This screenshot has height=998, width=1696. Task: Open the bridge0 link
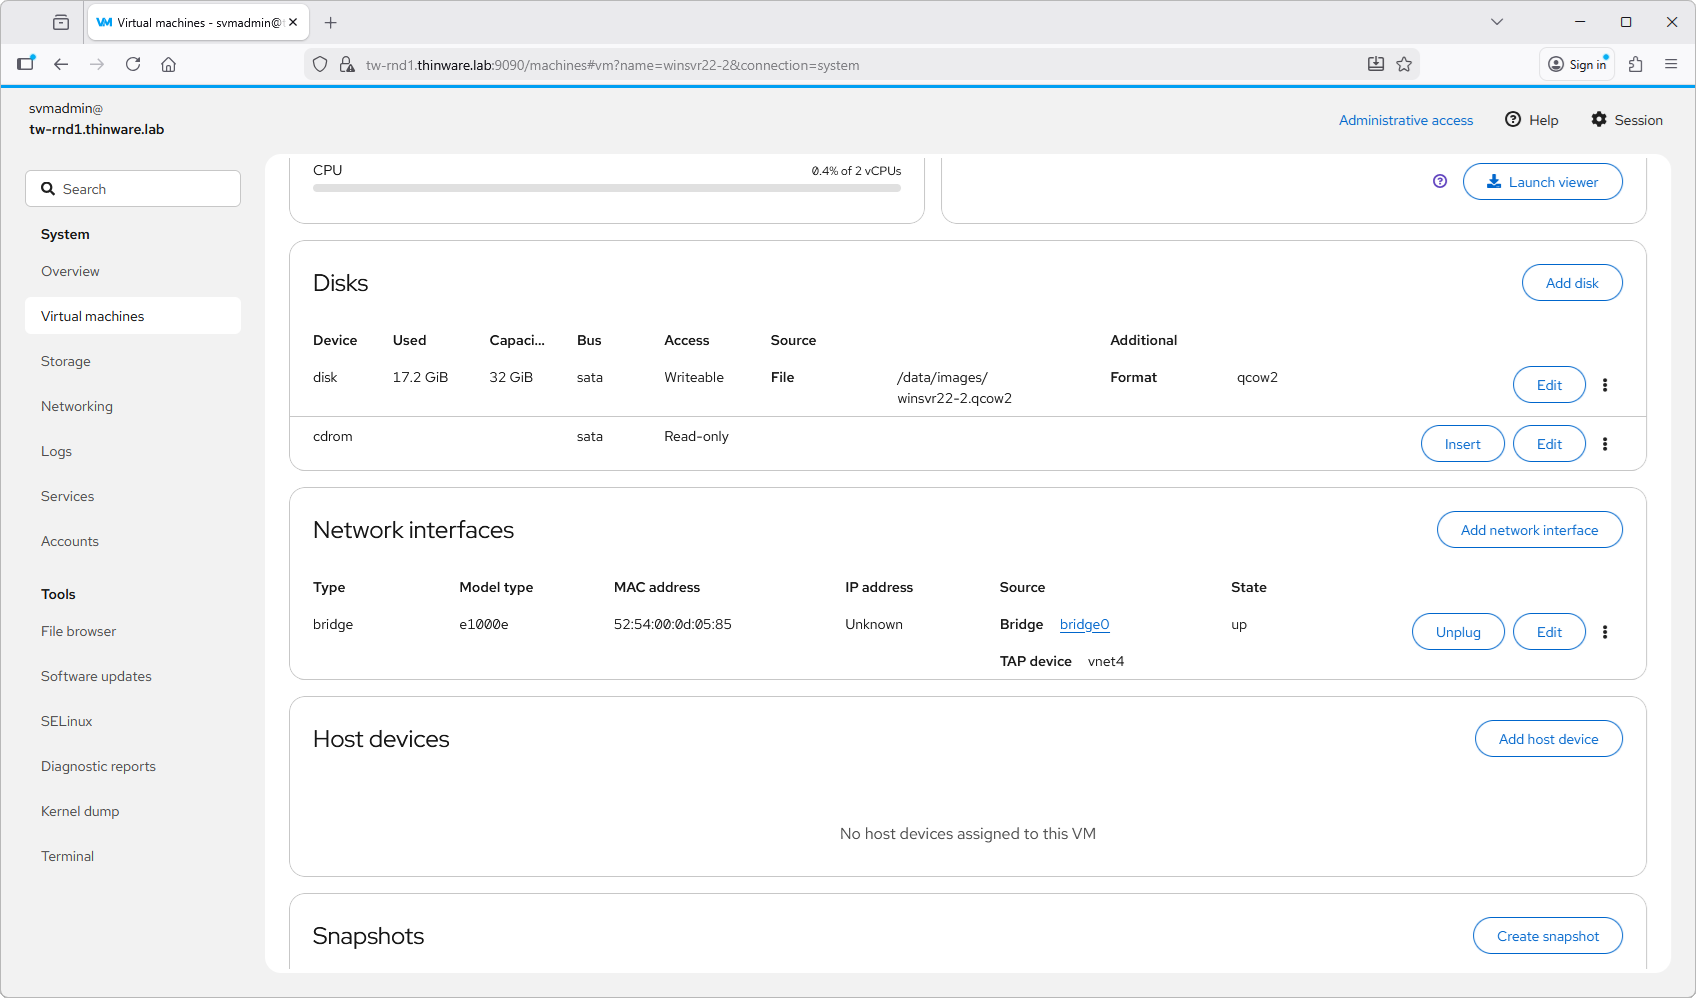coord(1084,624)
